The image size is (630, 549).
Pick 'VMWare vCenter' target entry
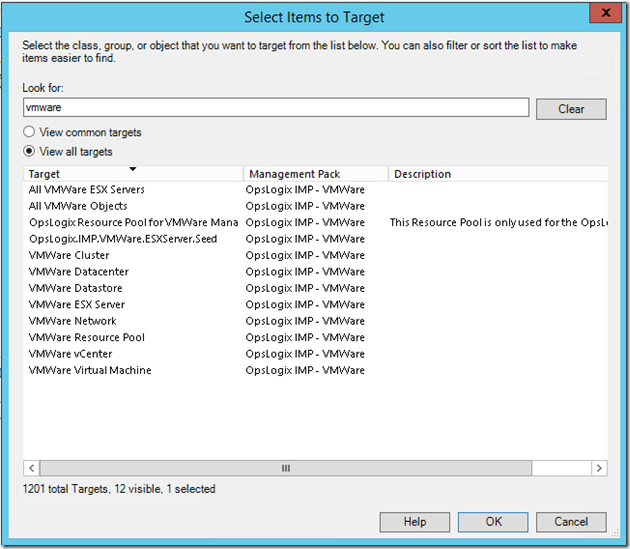coord(71,354)
